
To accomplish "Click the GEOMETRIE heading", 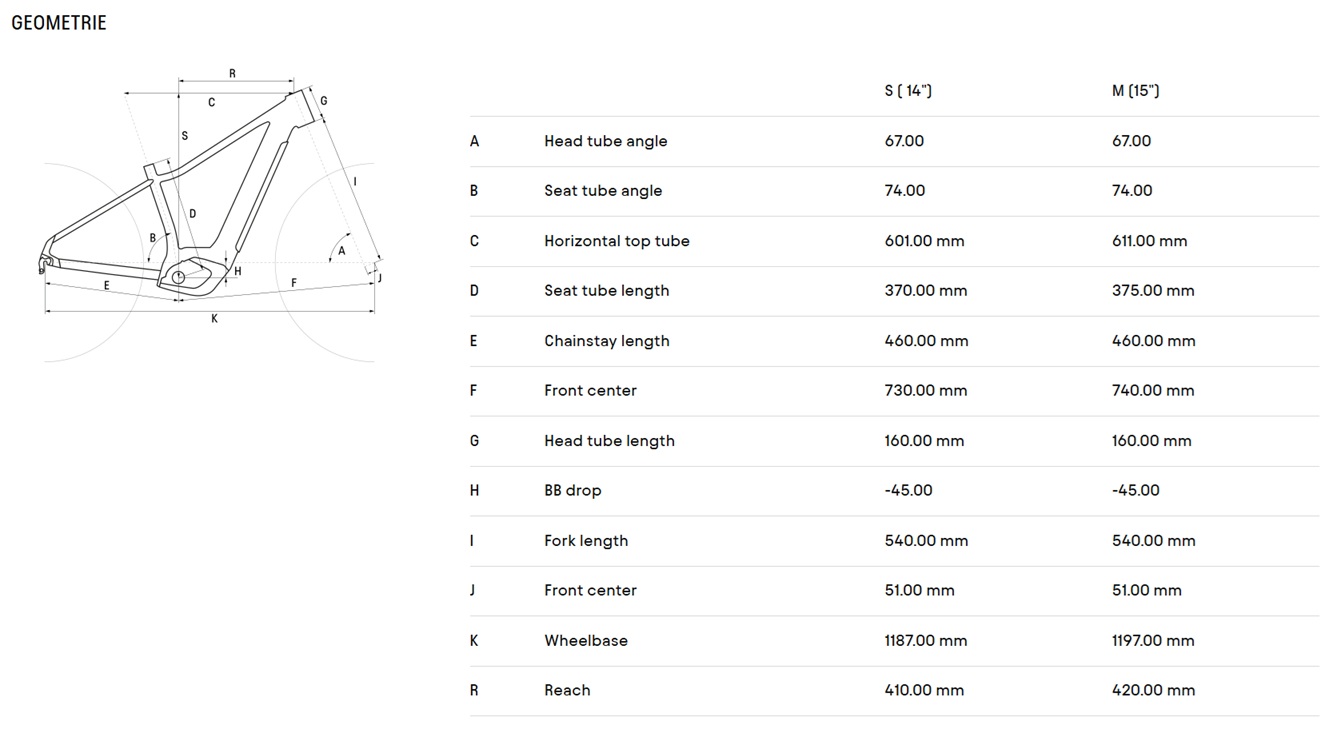I will coord(59,22).
